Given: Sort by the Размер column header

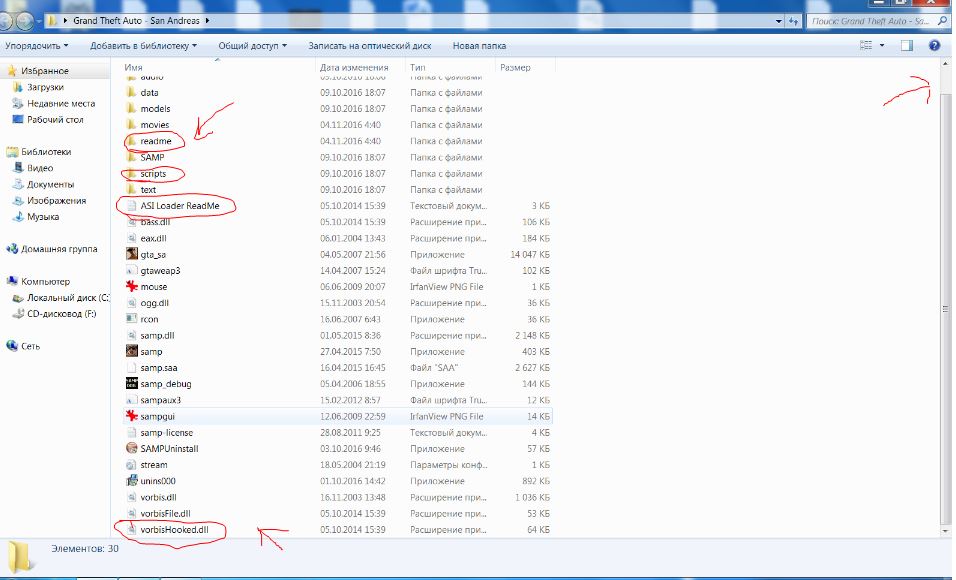Looking at the screenshot, I should (x=515, y=68).
